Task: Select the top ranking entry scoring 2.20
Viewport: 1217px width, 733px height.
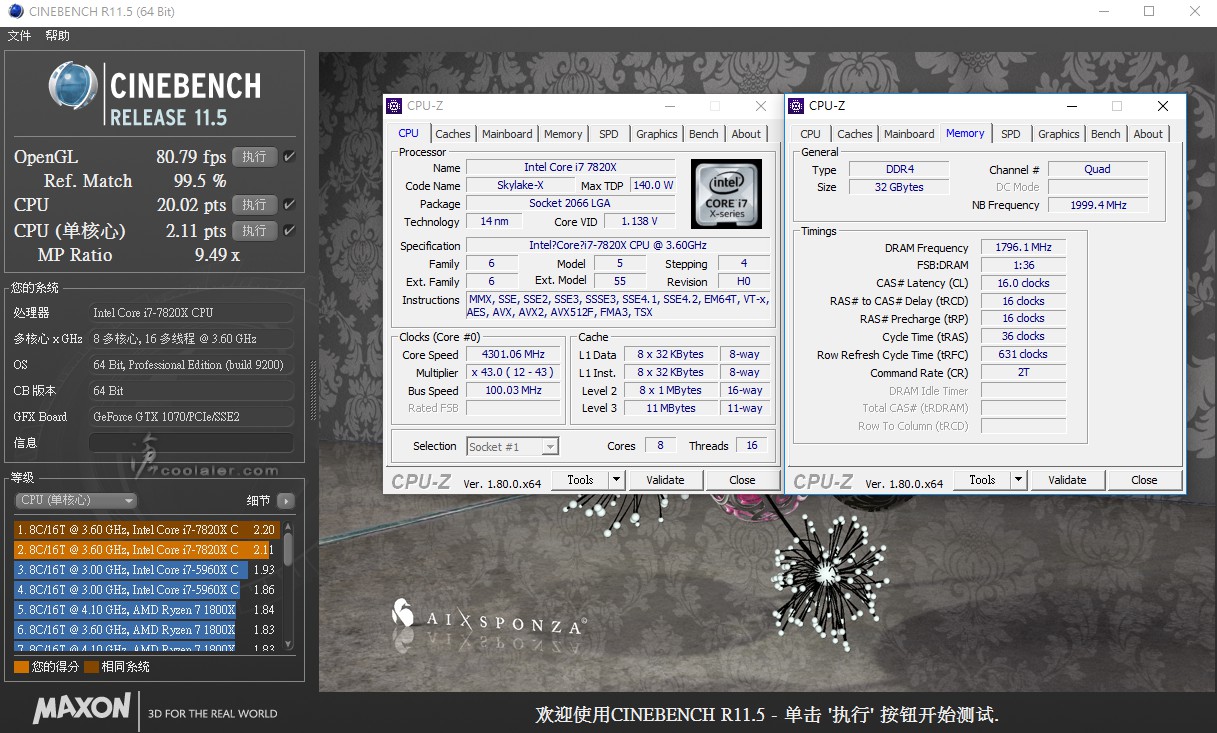Action: coord(147,530)
